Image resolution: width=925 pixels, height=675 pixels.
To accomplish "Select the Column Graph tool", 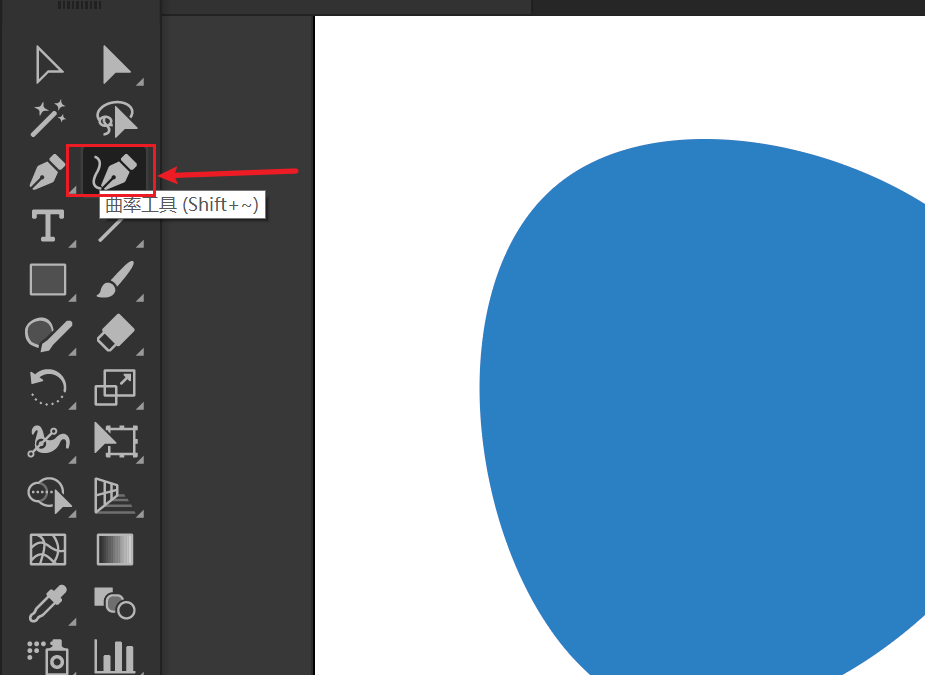I will (x=115, y=657).
